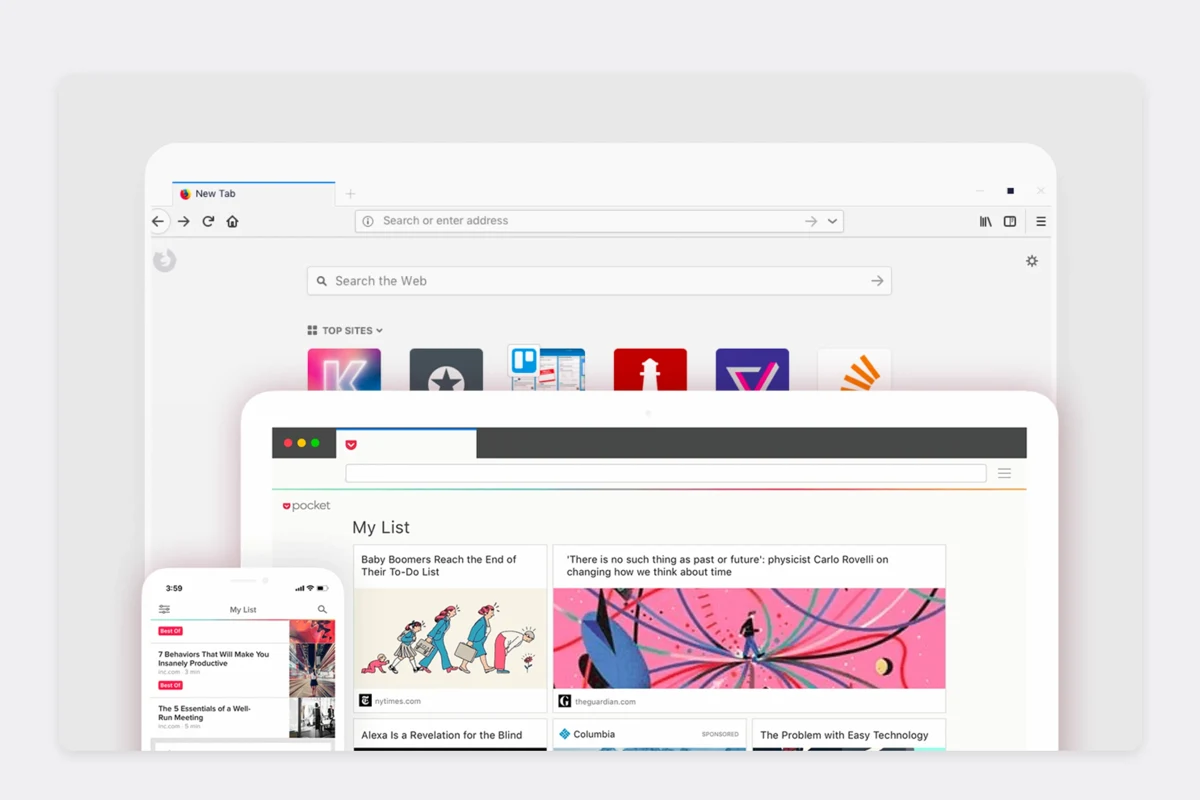The width and height of the screenshot is (1200, 800).
Task: Tap the search icon in phone app
Action: pos(322,609)
